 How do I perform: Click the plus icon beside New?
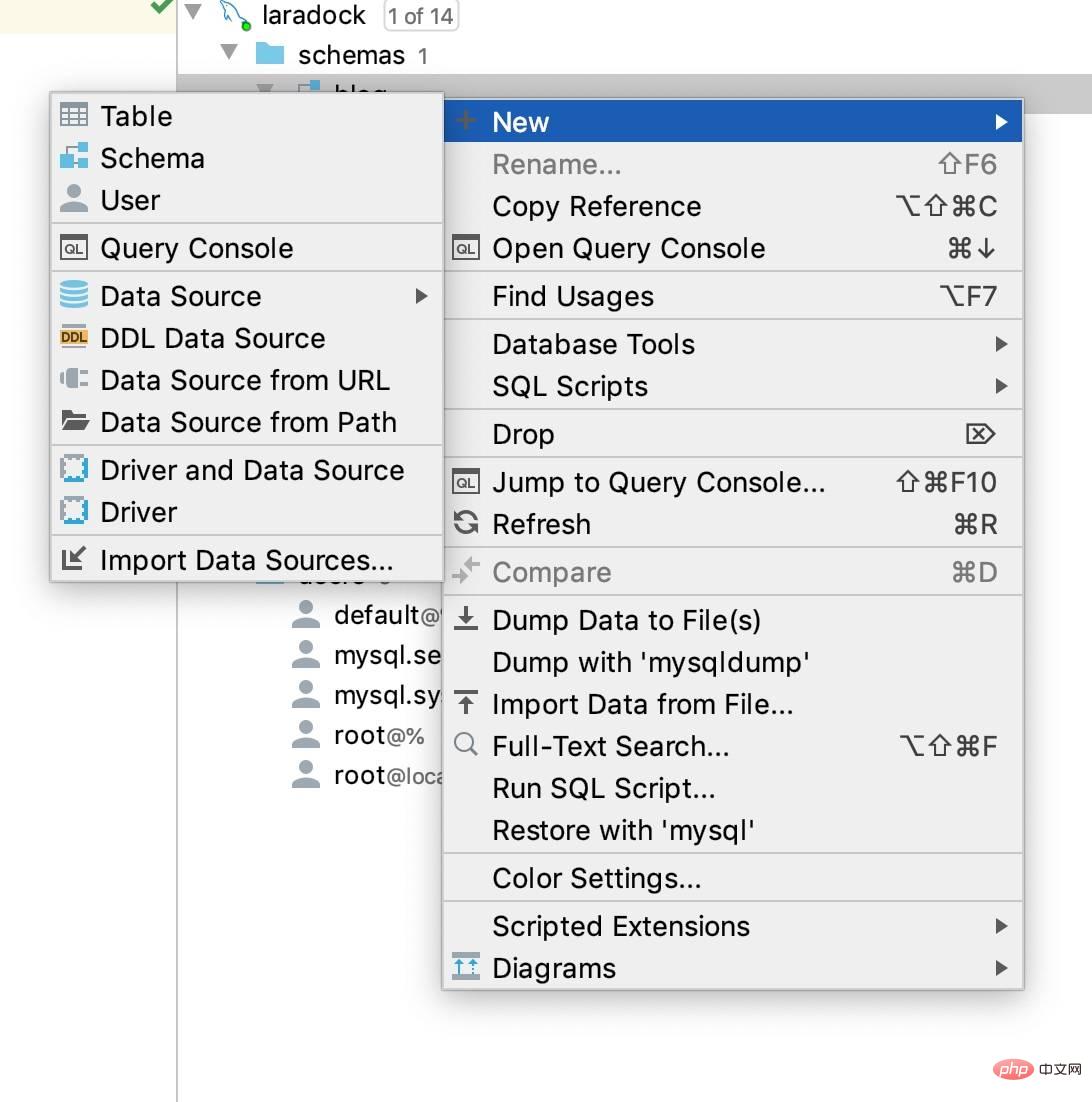(466, 120)
